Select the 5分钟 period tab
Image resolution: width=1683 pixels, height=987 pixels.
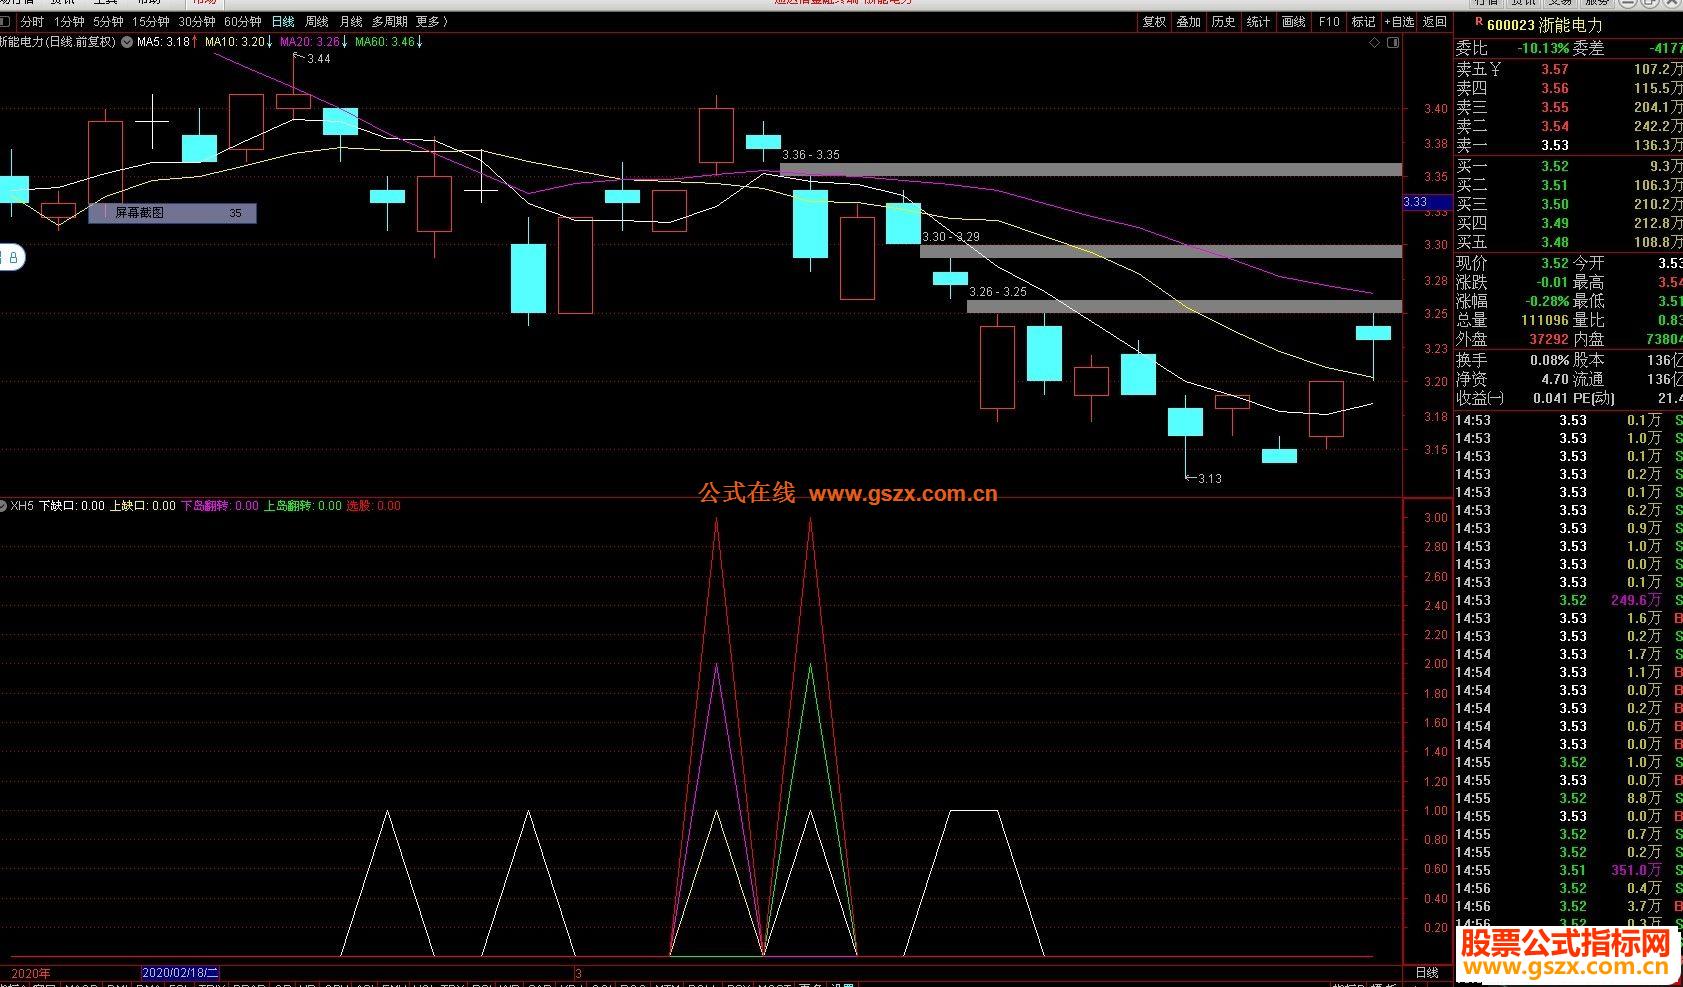pos(108,22)
